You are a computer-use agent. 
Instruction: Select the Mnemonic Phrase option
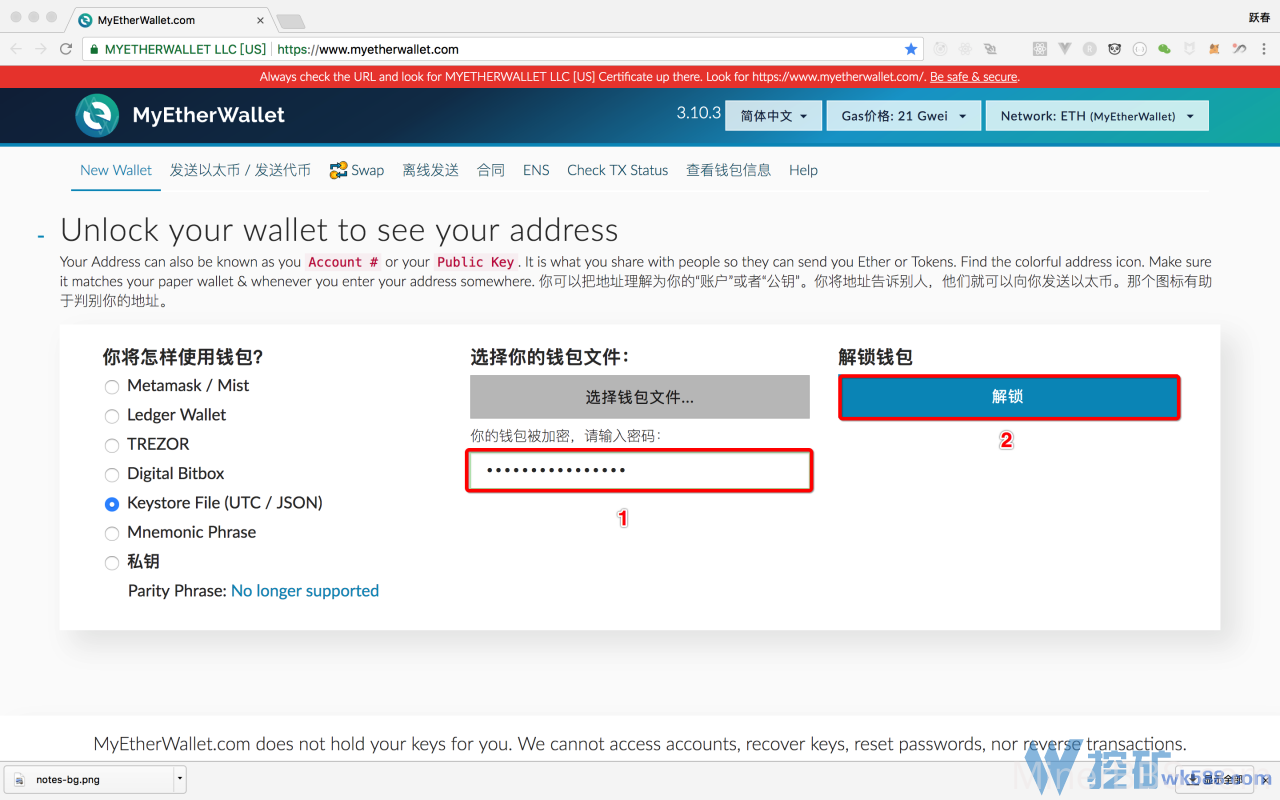tap(112, 533)
